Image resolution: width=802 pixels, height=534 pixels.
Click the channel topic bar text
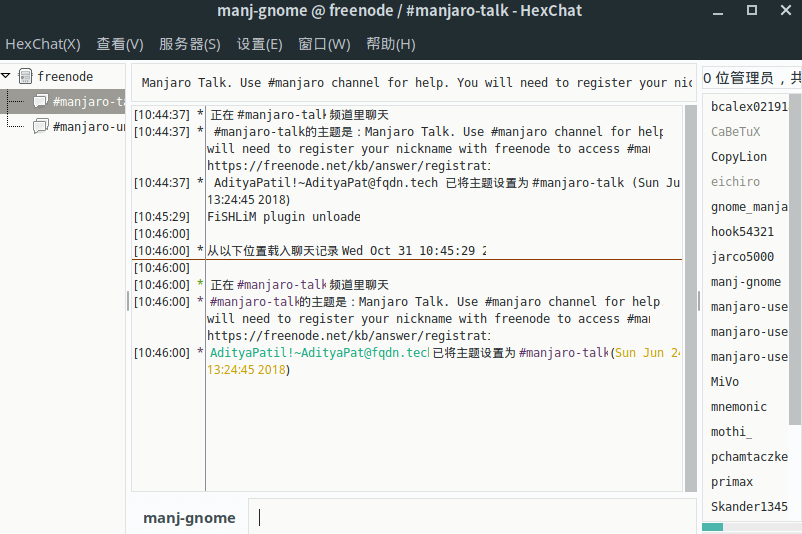[x=416, y=82]
